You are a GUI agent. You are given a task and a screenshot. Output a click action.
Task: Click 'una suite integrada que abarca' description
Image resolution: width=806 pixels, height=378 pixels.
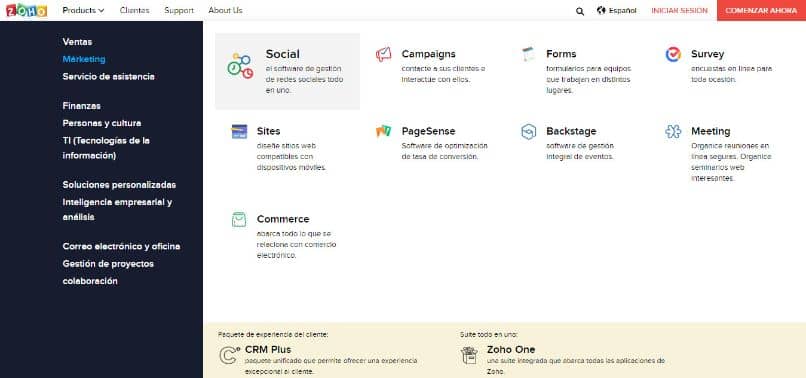point(576,366)
